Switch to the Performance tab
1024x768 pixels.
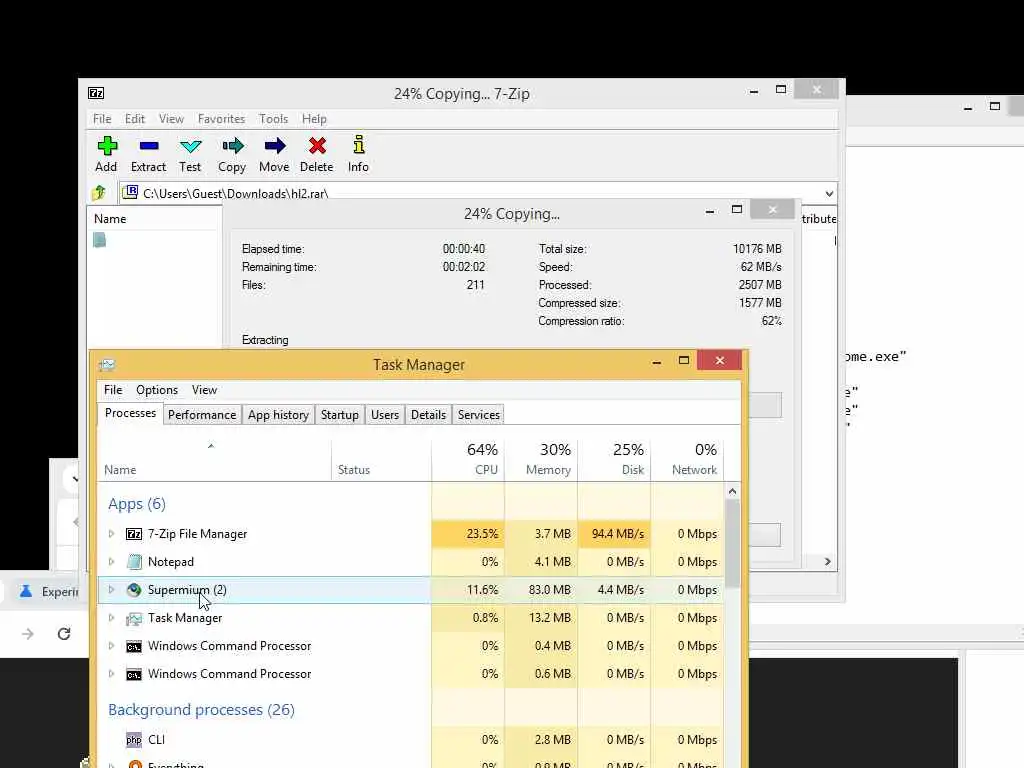coord(202,415)
